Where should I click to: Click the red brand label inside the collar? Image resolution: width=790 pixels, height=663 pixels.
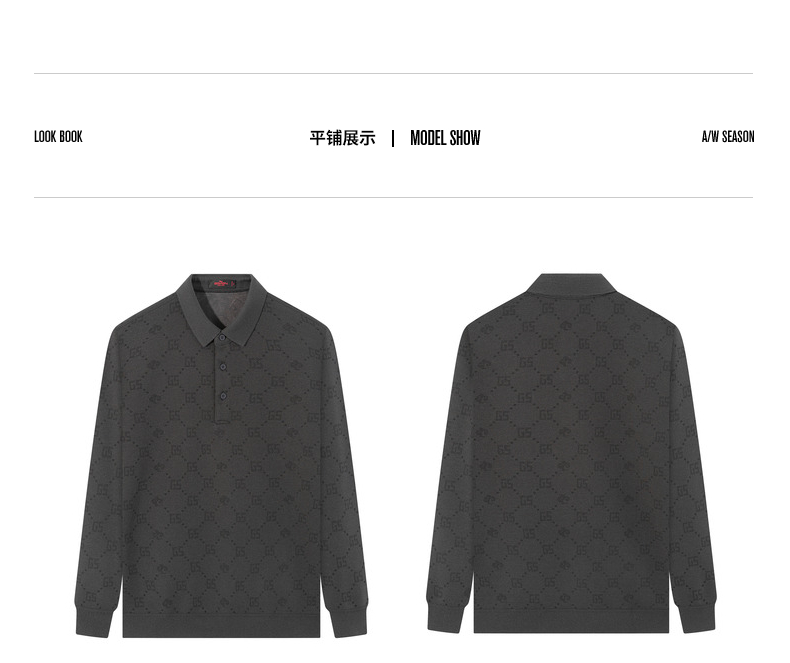(222, 284)
